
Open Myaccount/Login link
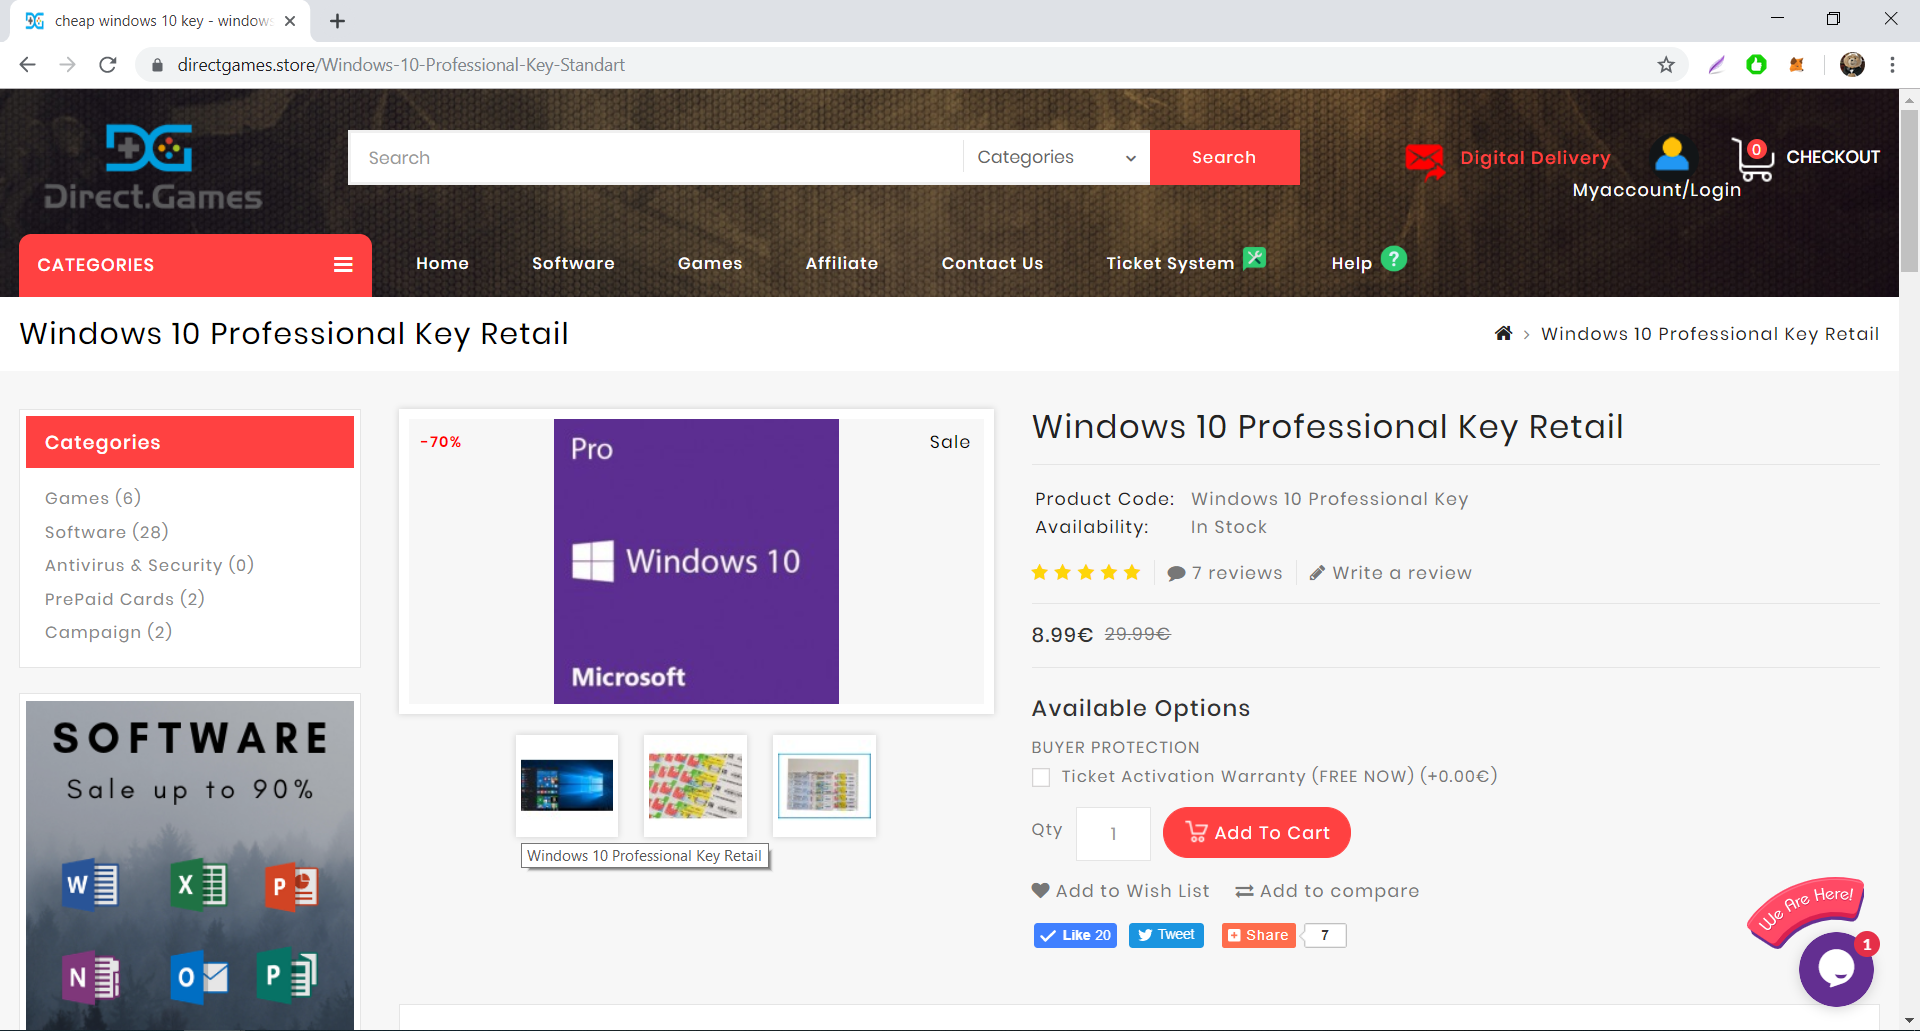pos(1656,190)
